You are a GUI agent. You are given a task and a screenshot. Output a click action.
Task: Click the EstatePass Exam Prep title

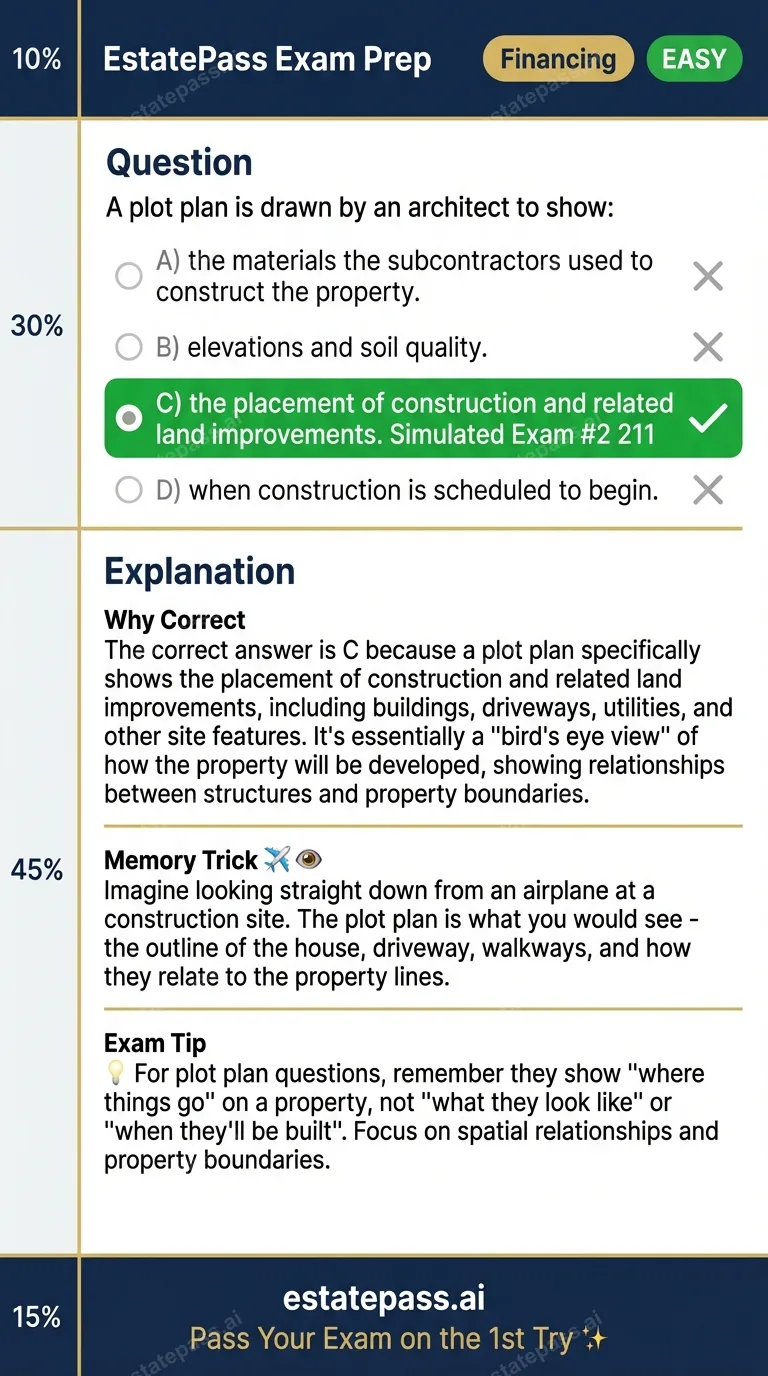[x=267, y=60]
